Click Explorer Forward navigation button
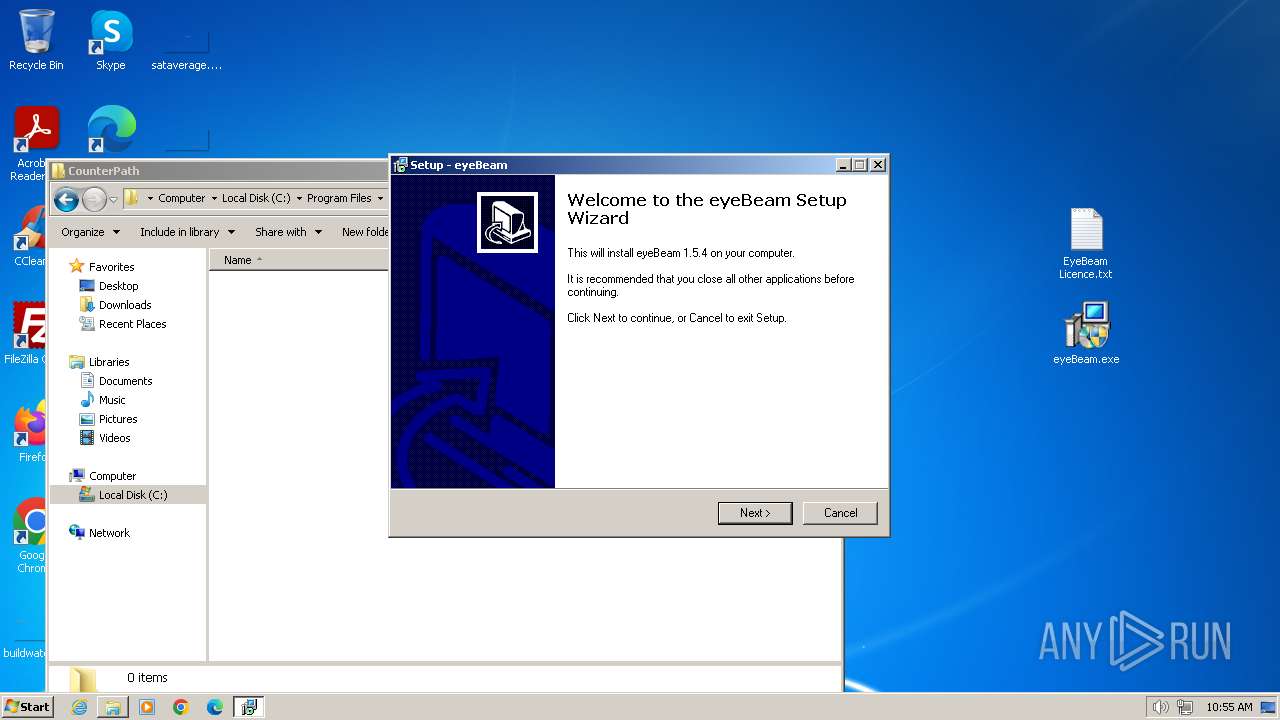The image size is (1280, 720). point(94,199)
